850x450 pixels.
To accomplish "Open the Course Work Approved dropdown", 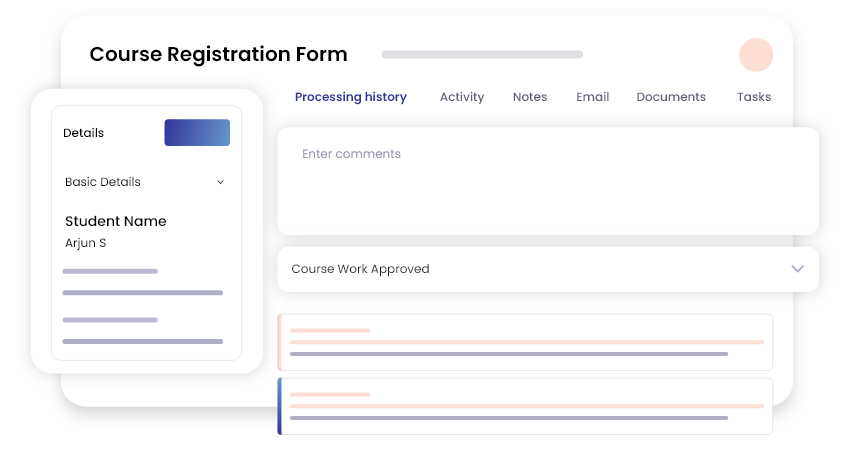I will pyautogui.click(x=548, y=269).
